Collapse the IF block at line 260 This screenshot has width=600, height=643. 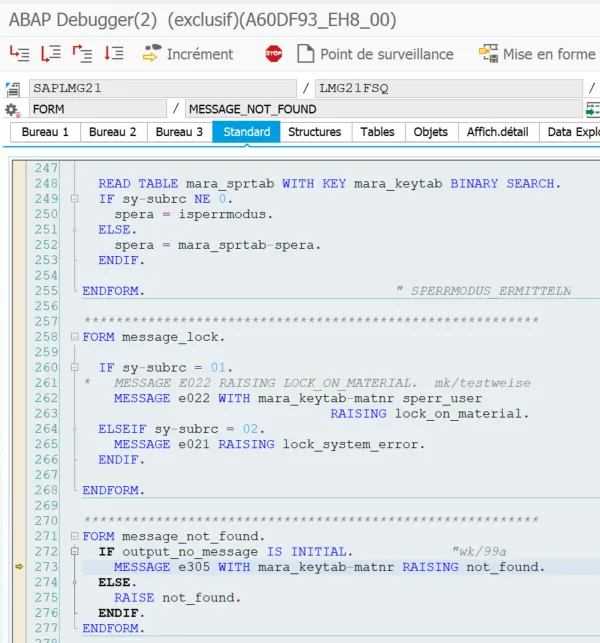(x=75, y=367)
